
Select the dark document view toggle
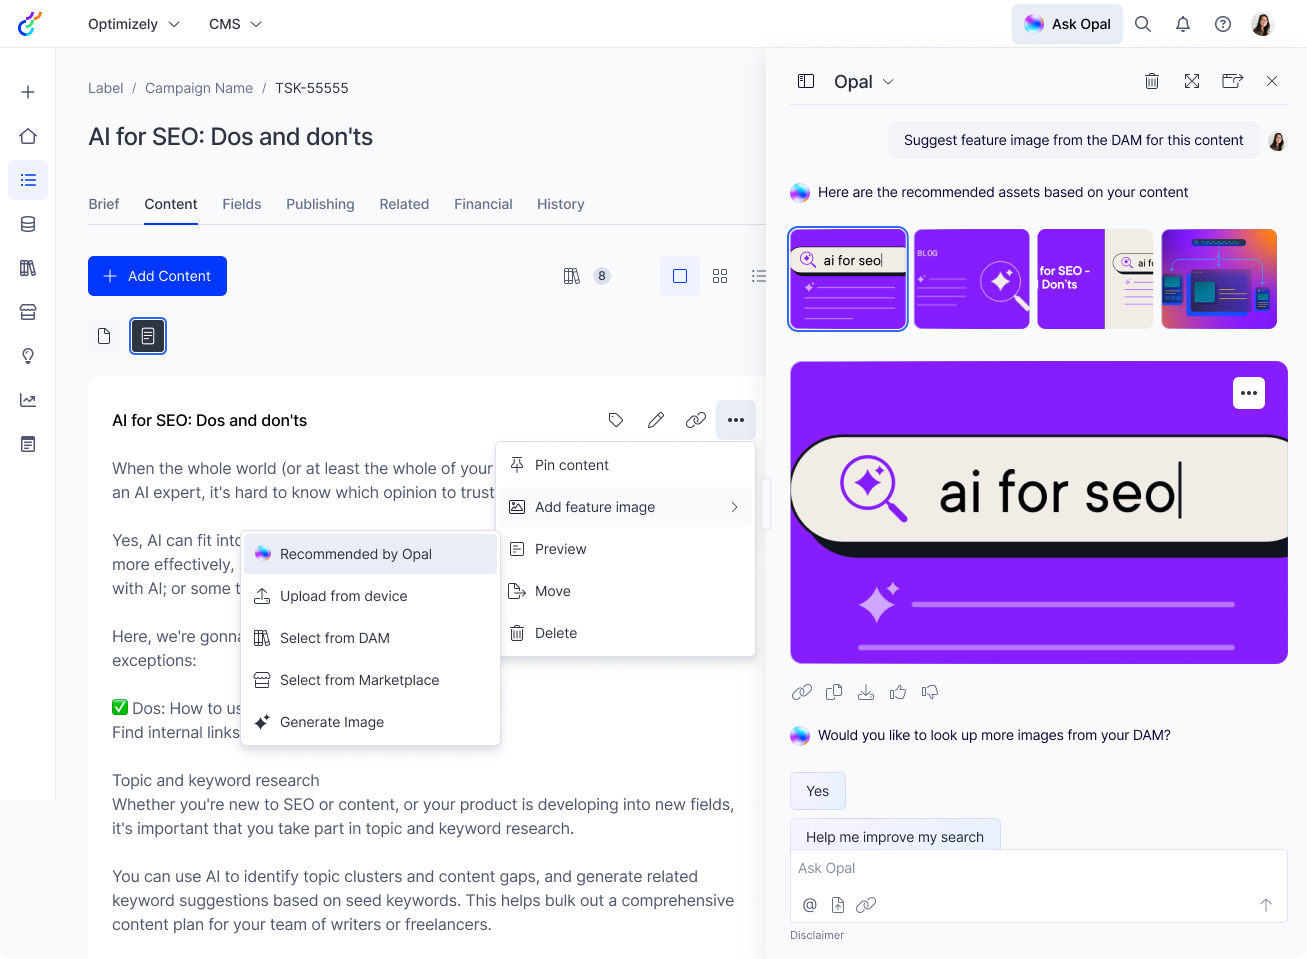pos(148,336)
